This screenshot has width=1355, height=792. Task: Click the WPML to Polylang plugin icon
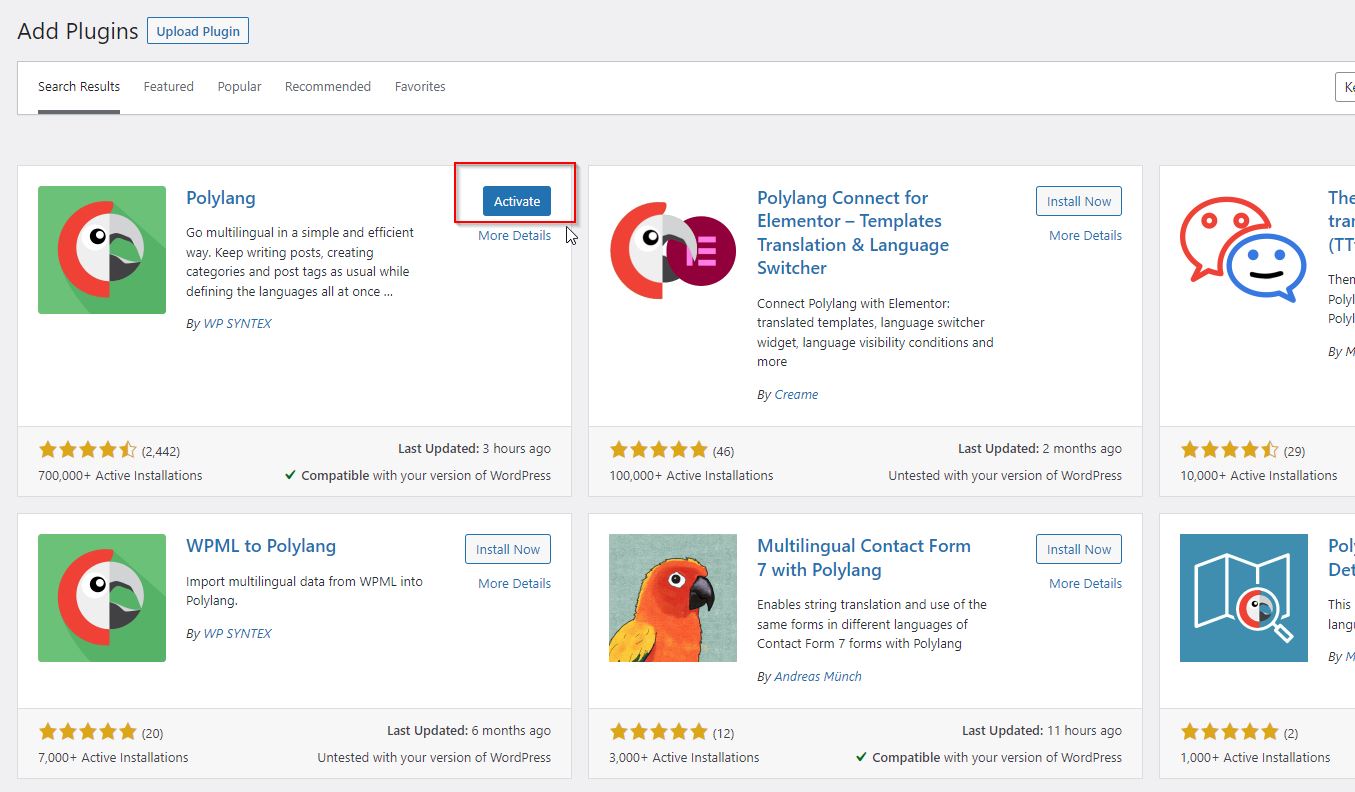[102, 598]
